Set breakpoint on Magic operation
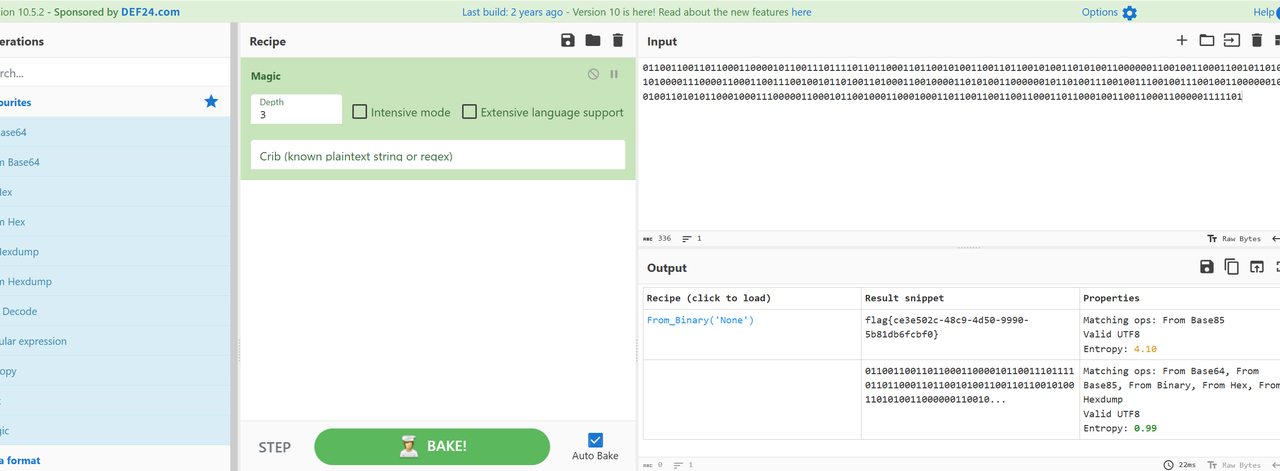Image resolution: width=1280 pixels, height=471 pixels. point(614,75)
